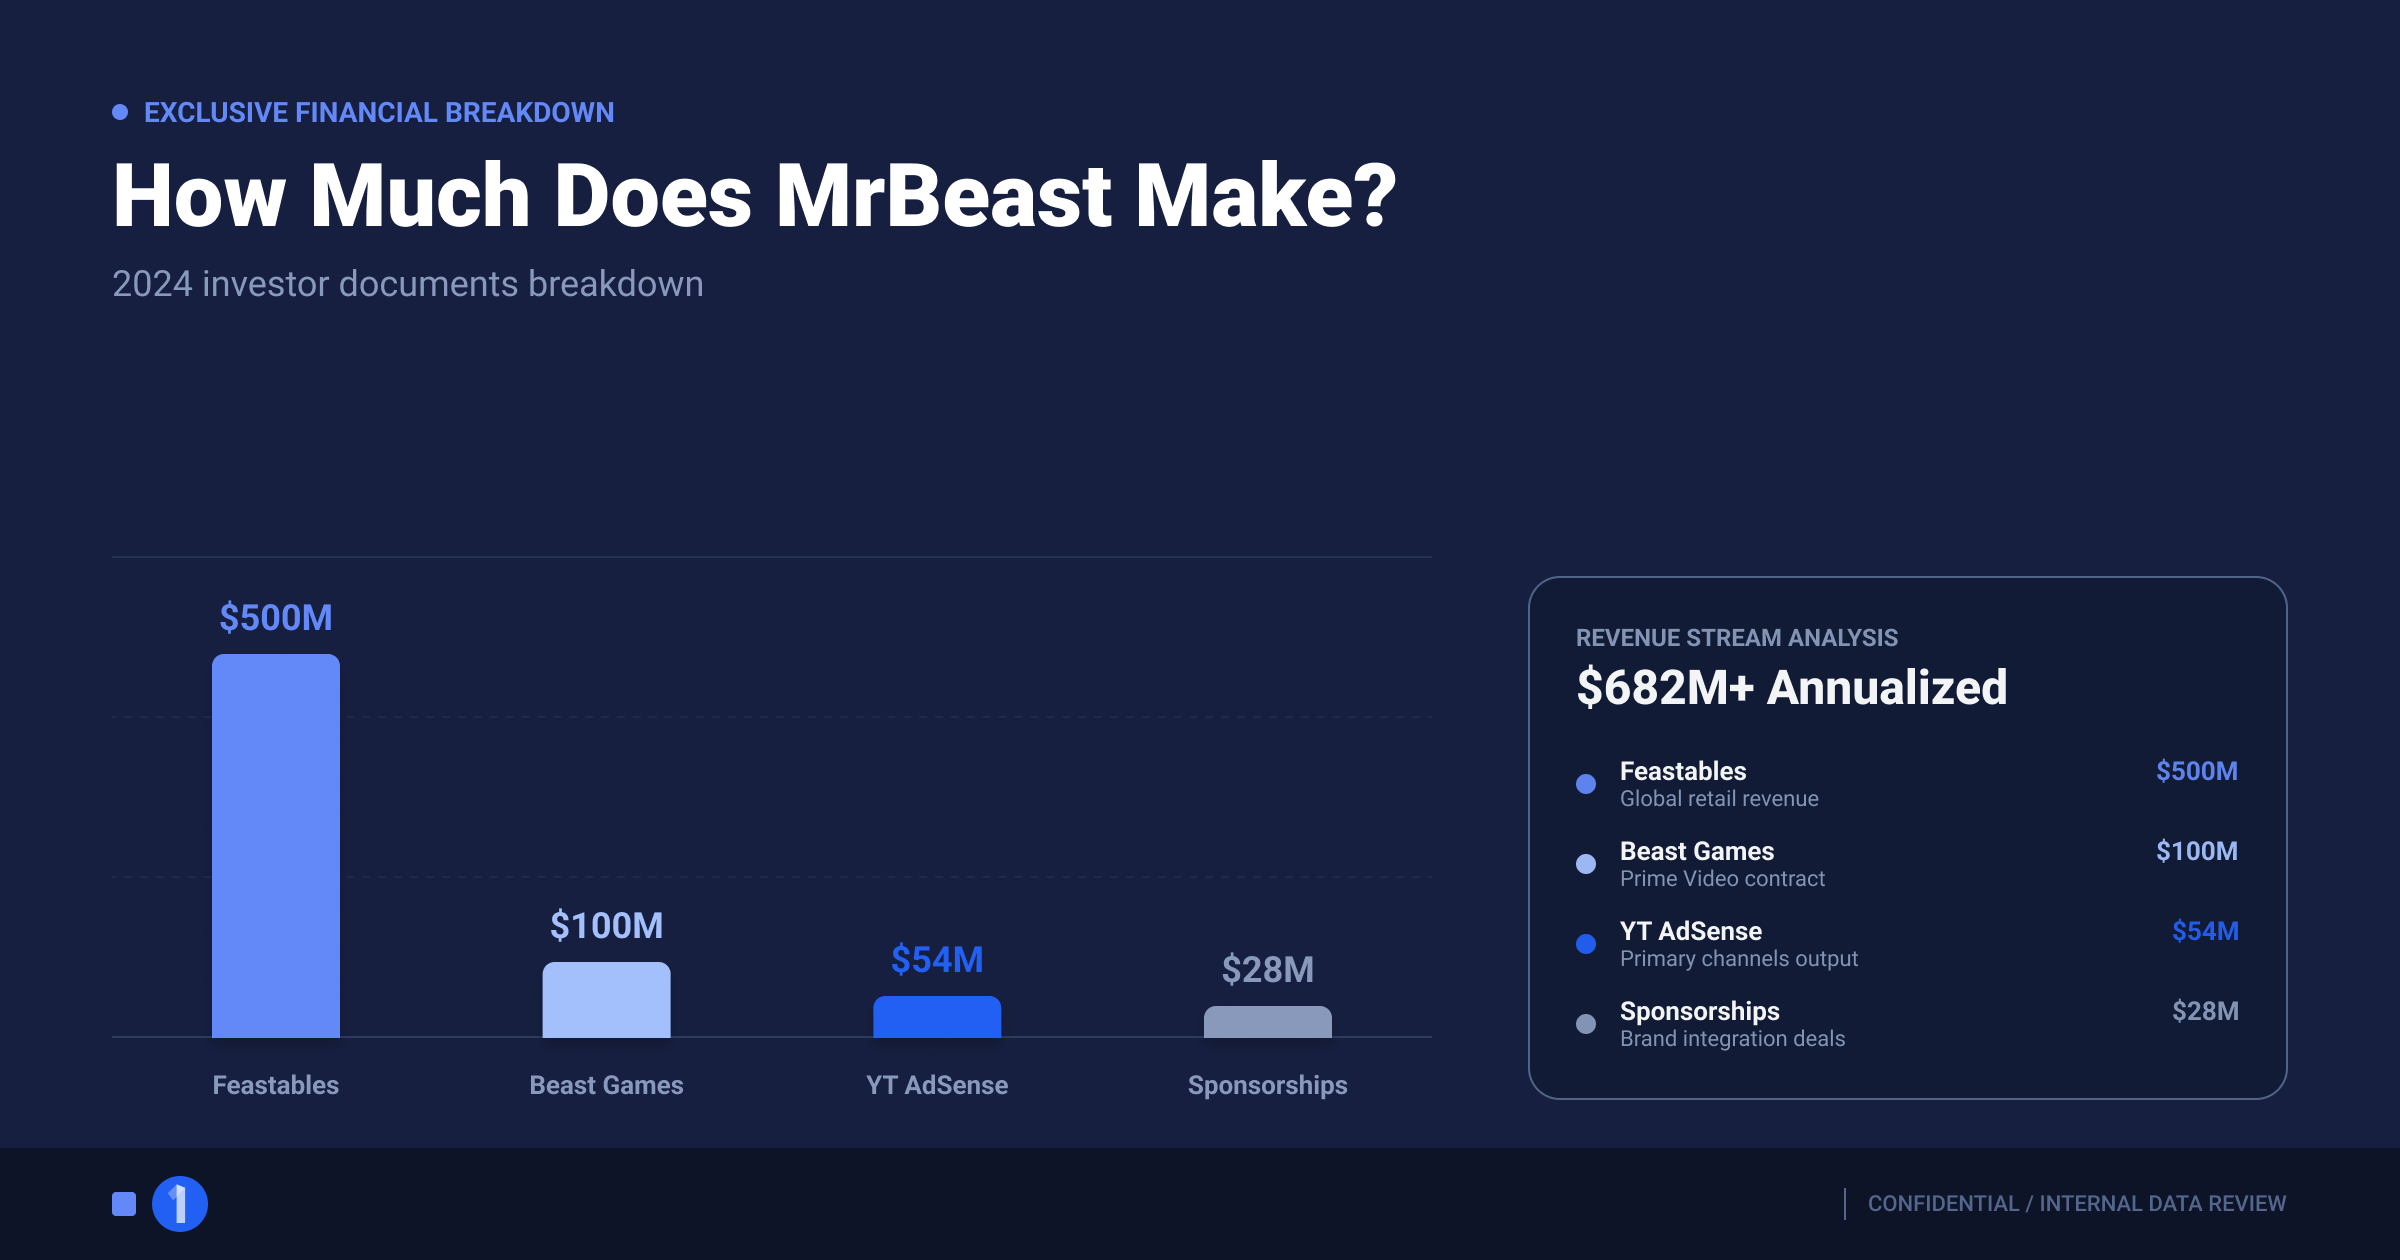2400x1260 pixels.
Task: Click the $54M value in revenue panel
Action: click(2205, 931)
